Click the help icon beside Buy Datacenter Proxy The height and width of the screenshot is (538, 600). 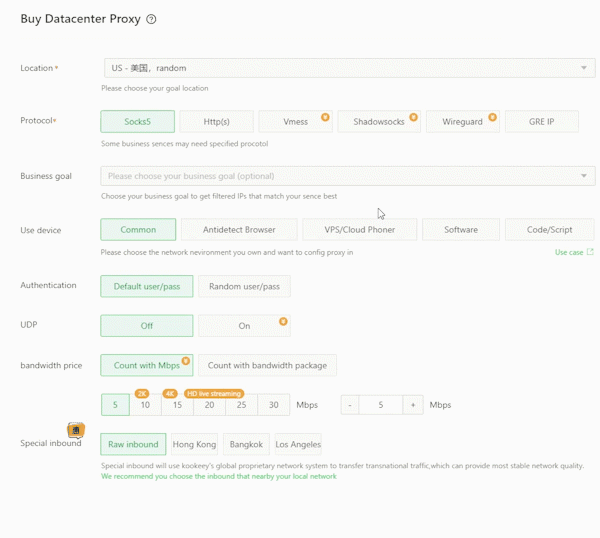151,19
